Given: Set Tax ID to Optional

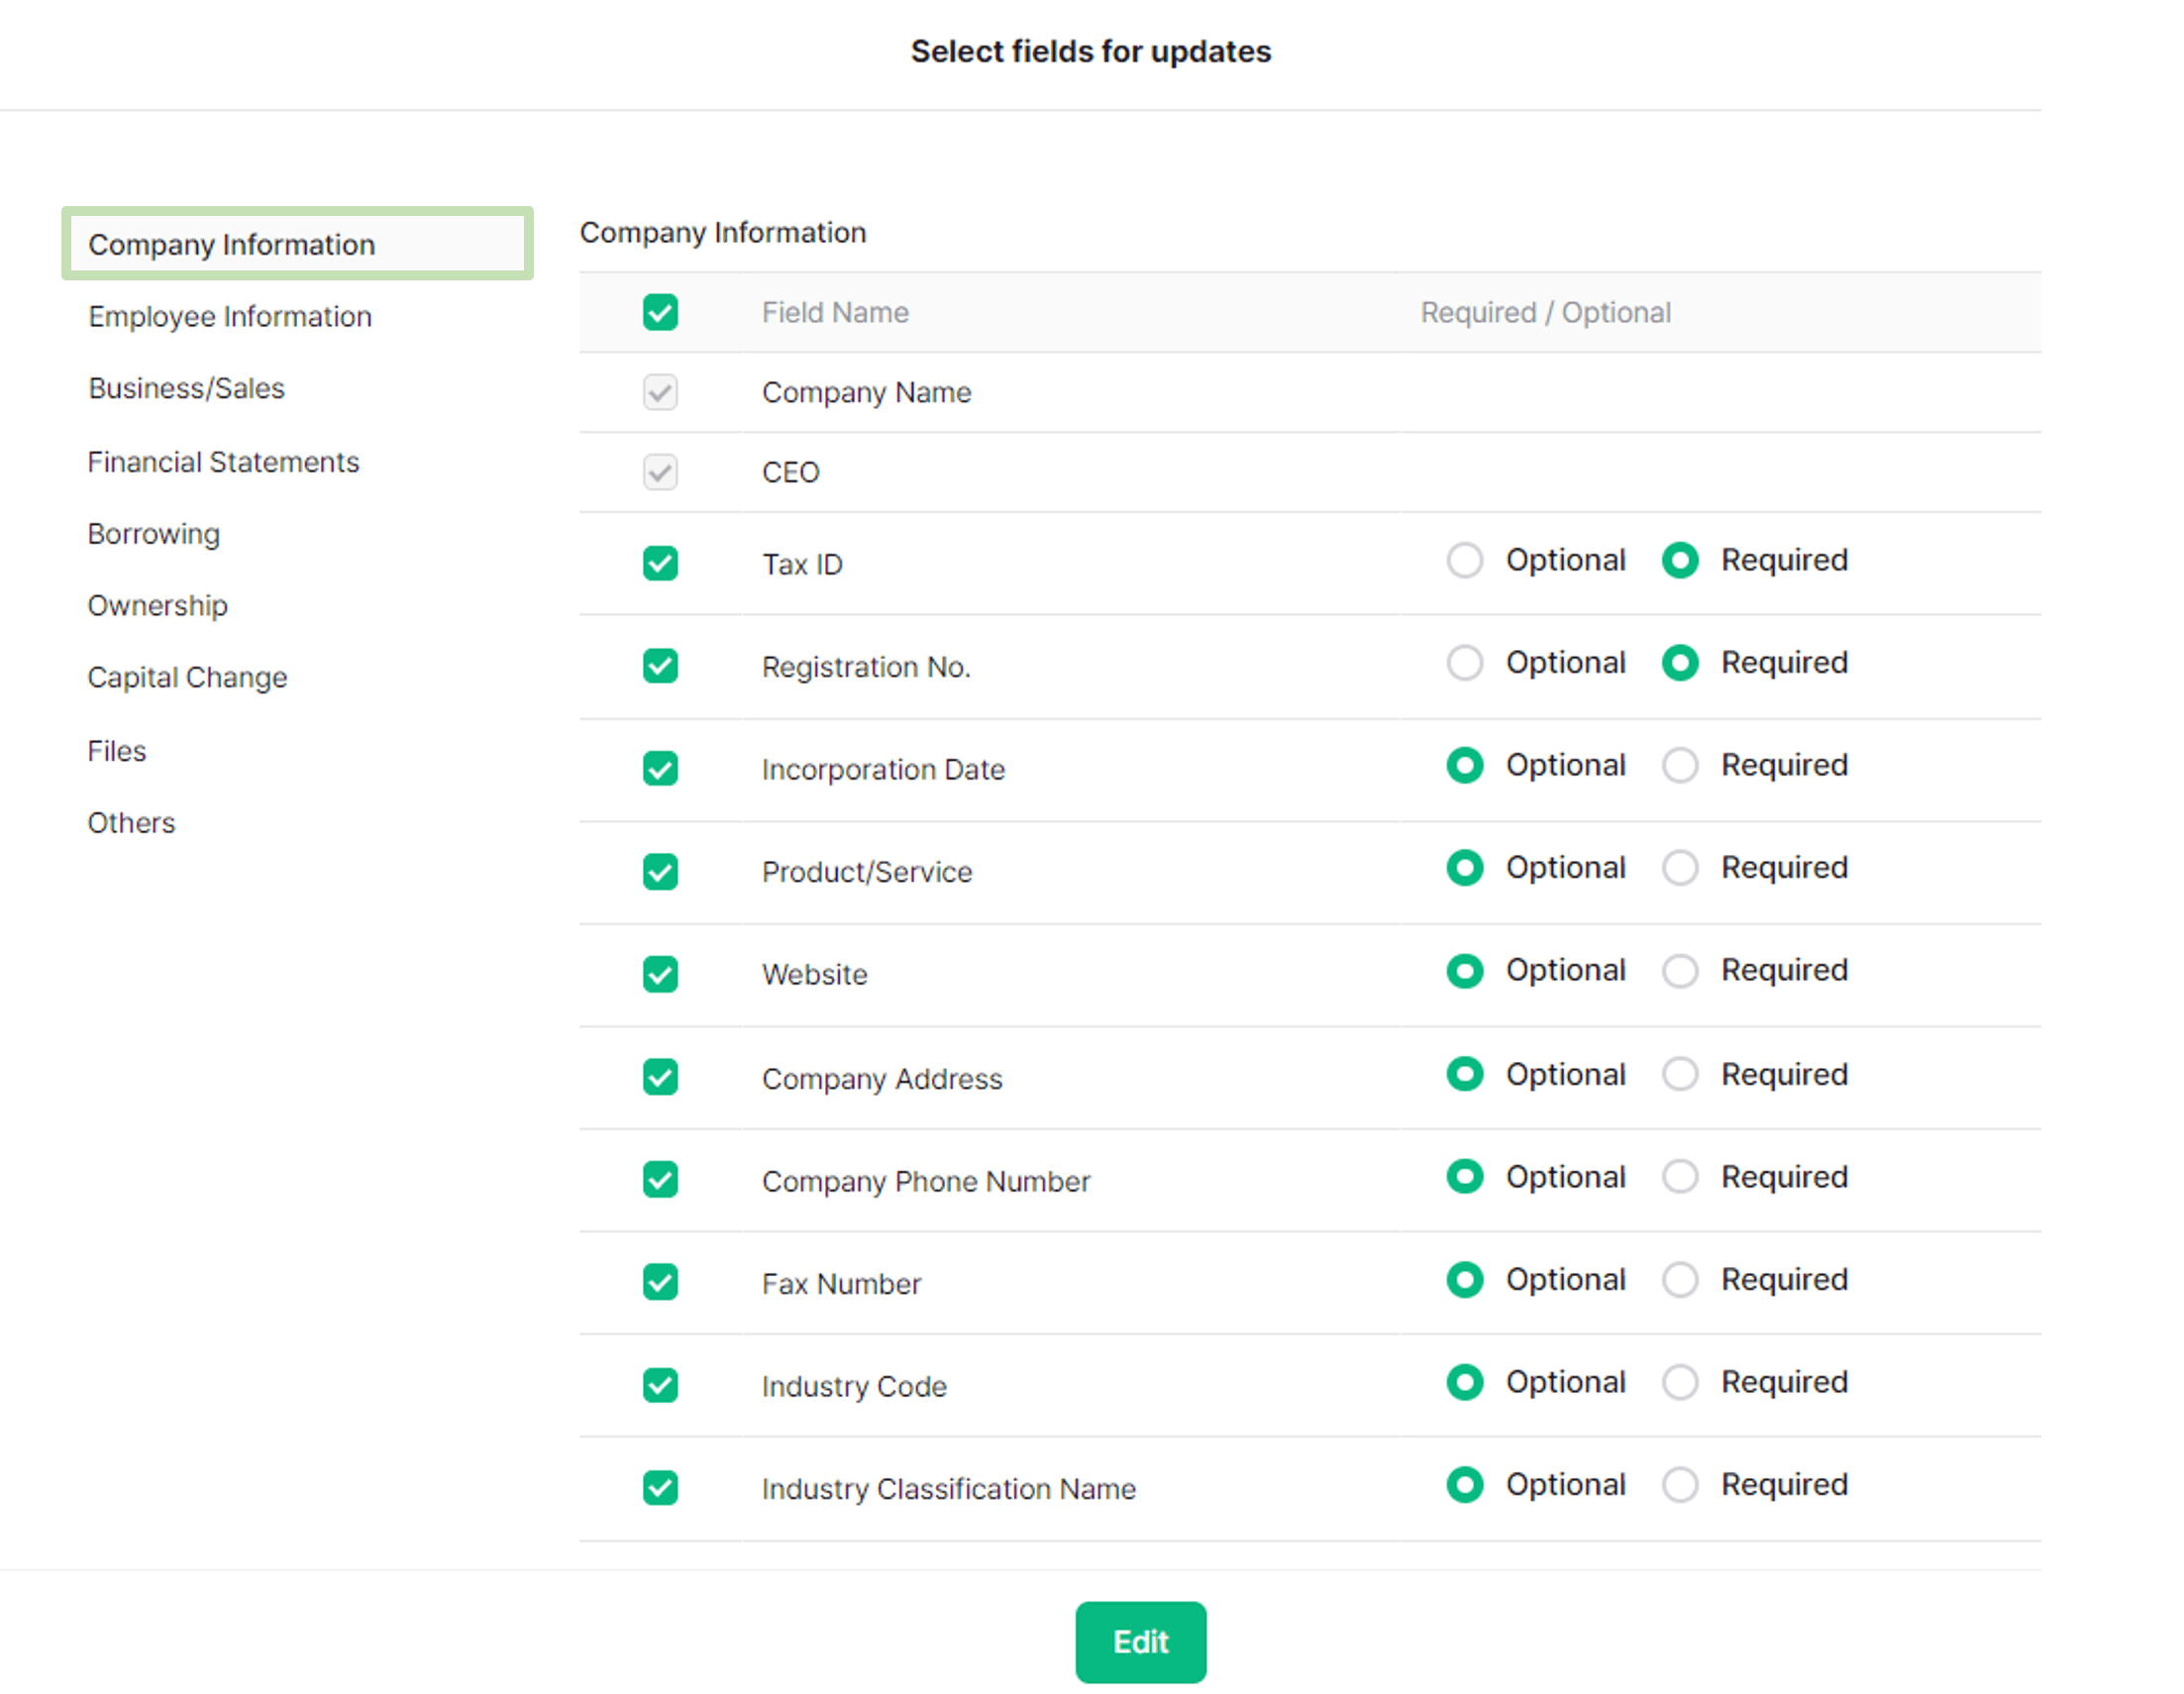Looking at the screenshot, I should (x=1464, y=560).
